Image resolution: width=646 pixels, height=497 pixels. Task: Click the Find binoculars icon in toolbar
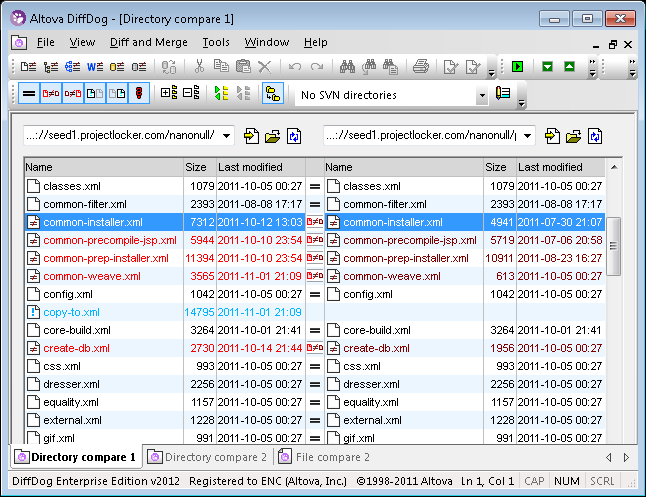point(347,67)
